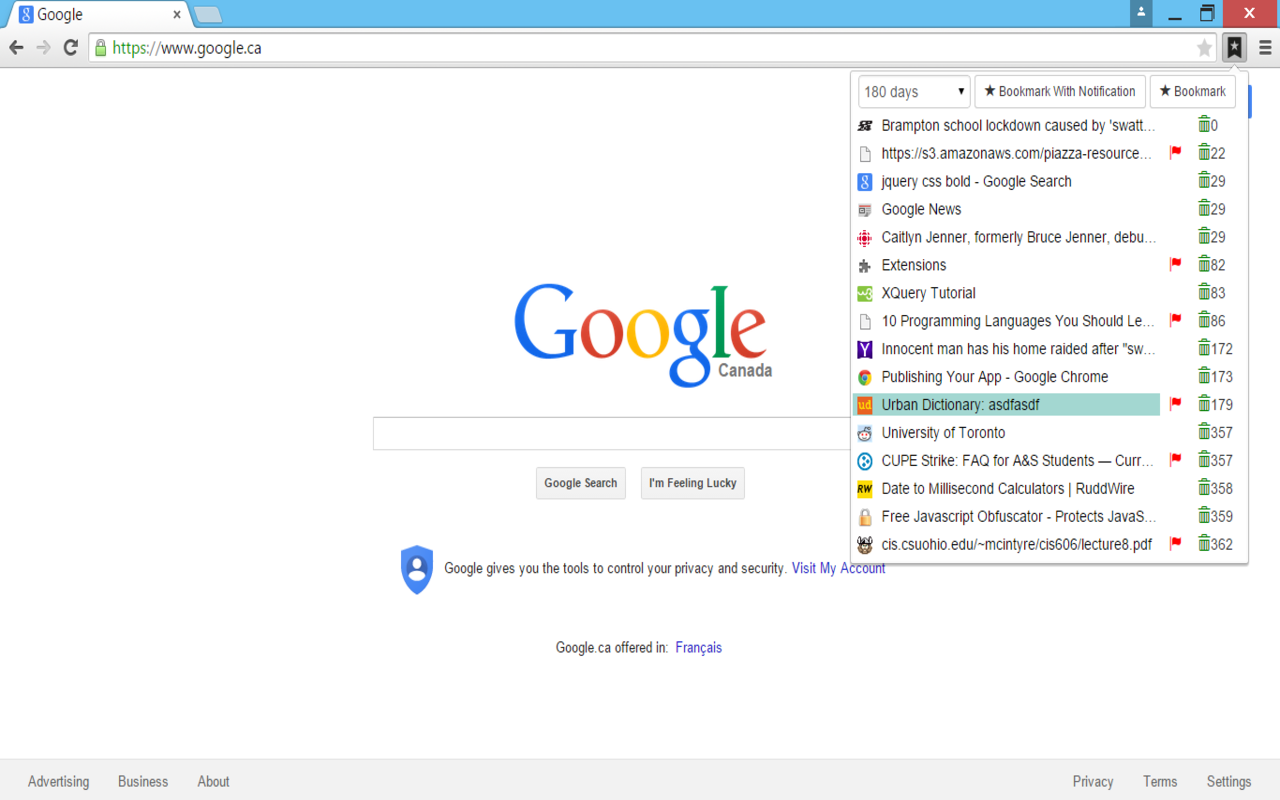Switch Google to Français
The image size is (1280, 800).
pos(698,648)
